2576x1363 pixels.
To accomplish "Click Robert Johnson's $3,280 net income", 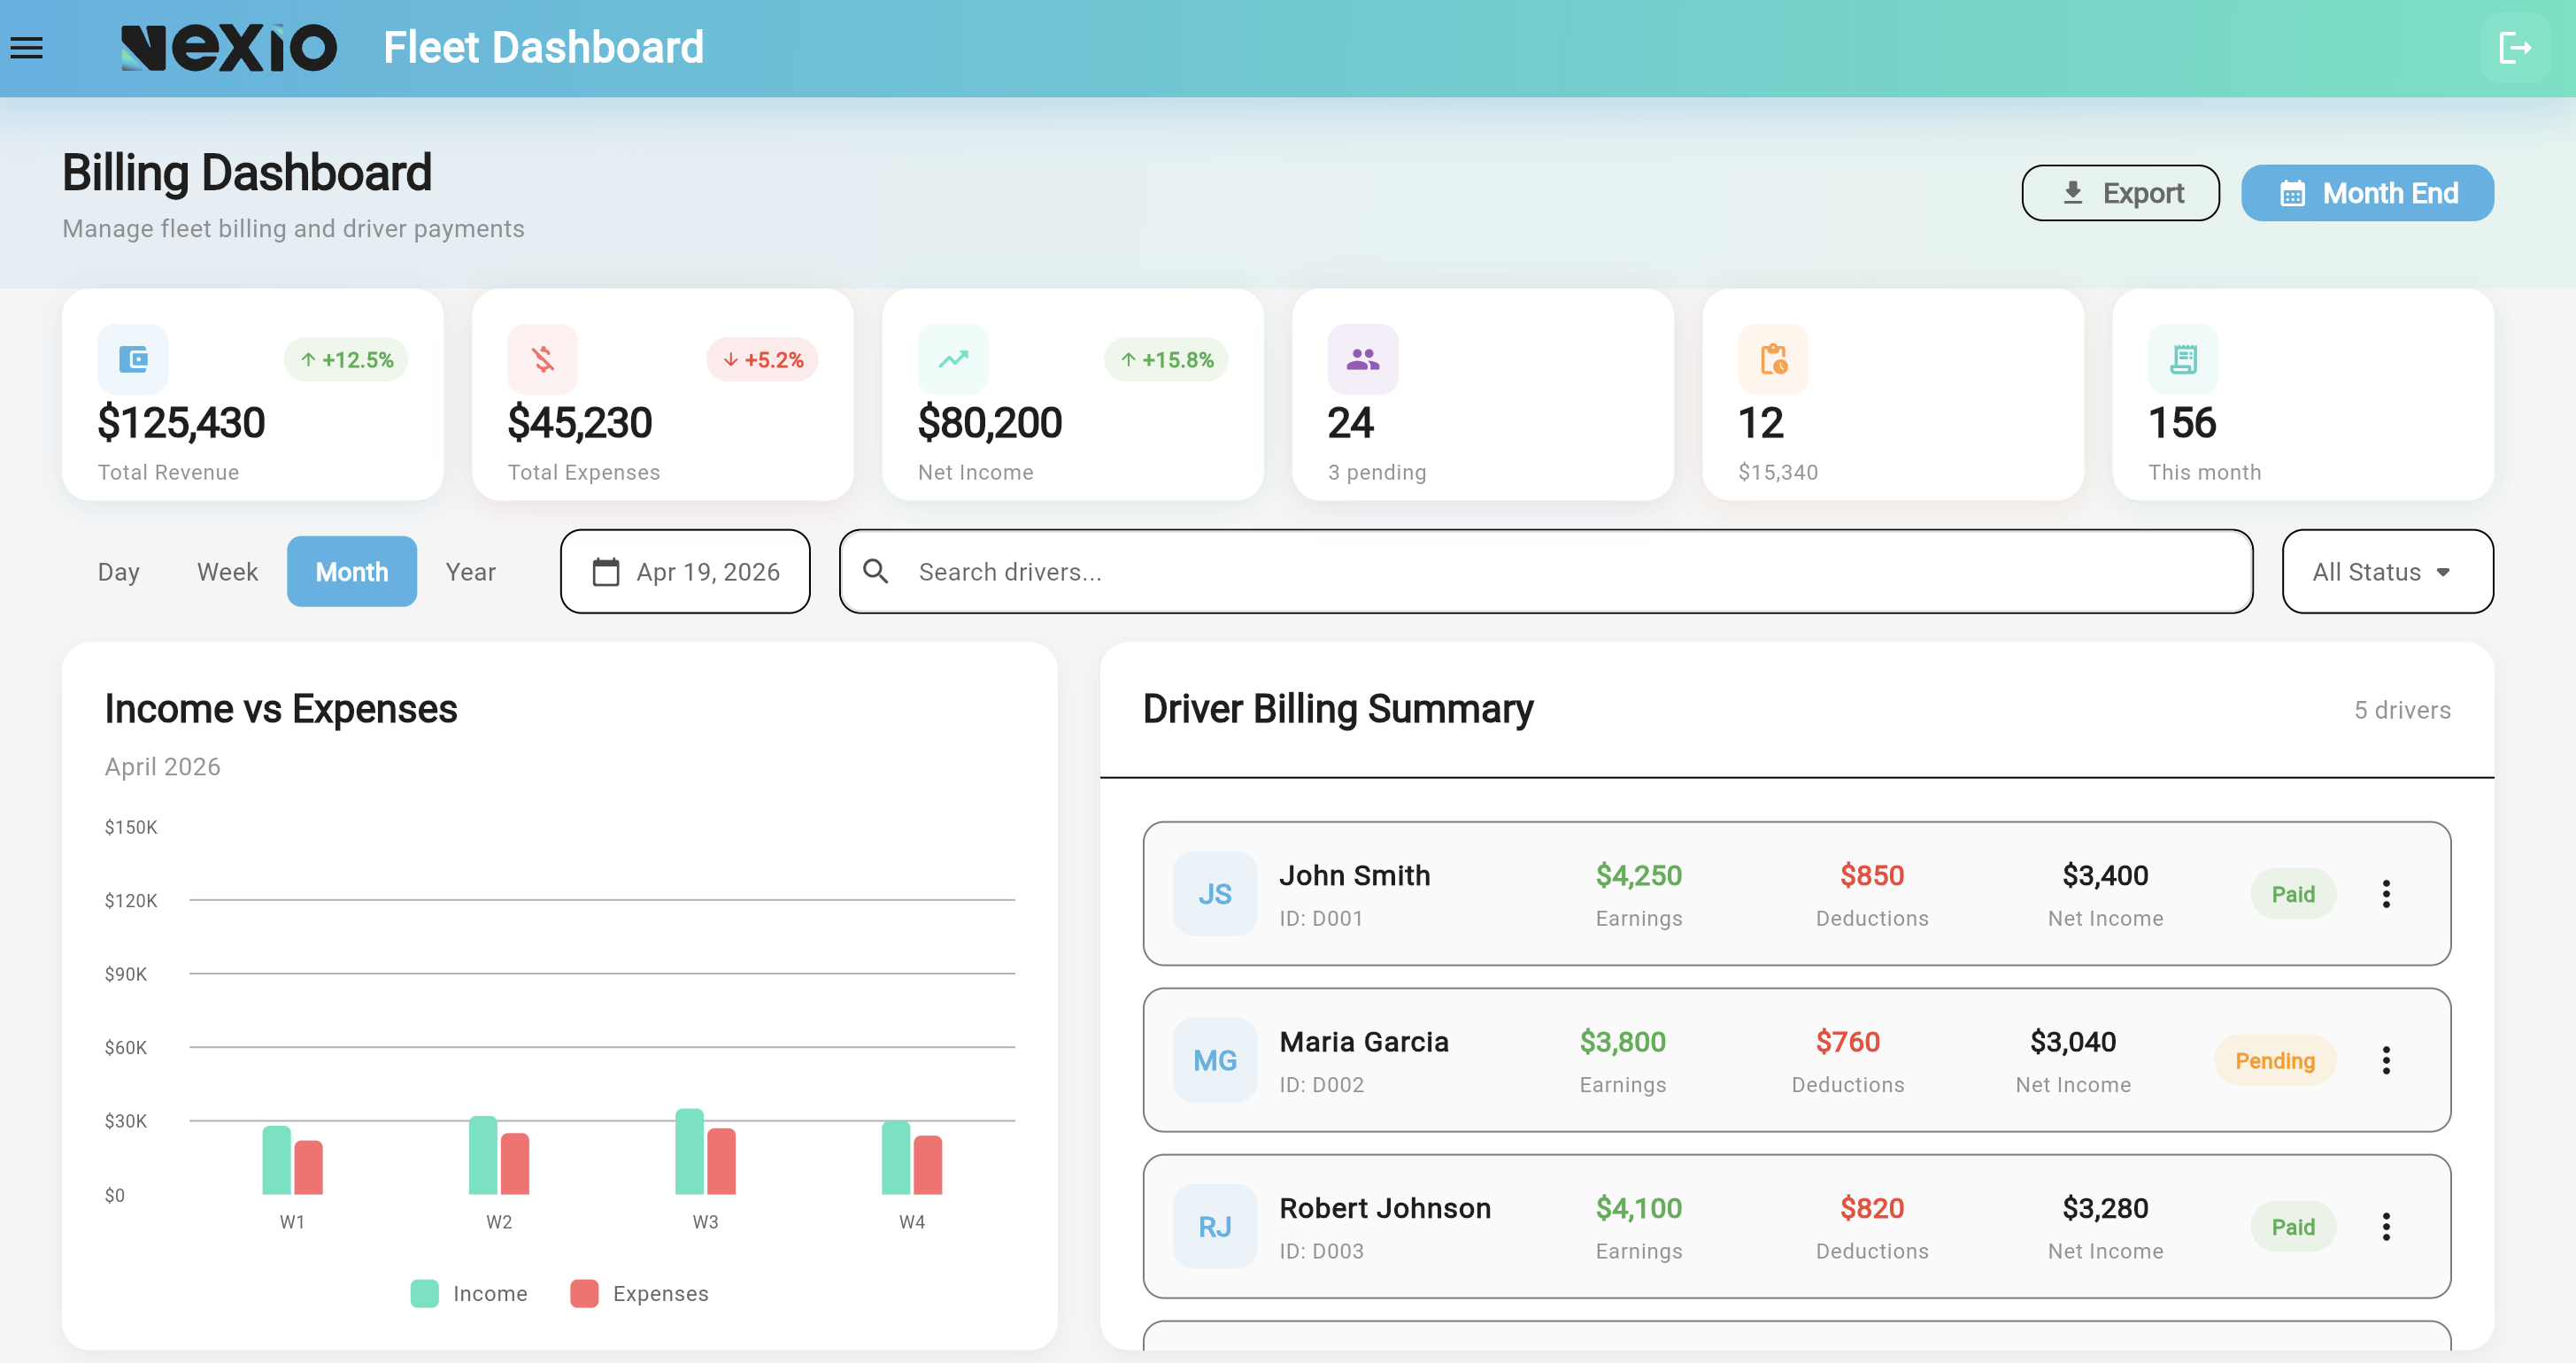I will click(x=2105, y=1209).
